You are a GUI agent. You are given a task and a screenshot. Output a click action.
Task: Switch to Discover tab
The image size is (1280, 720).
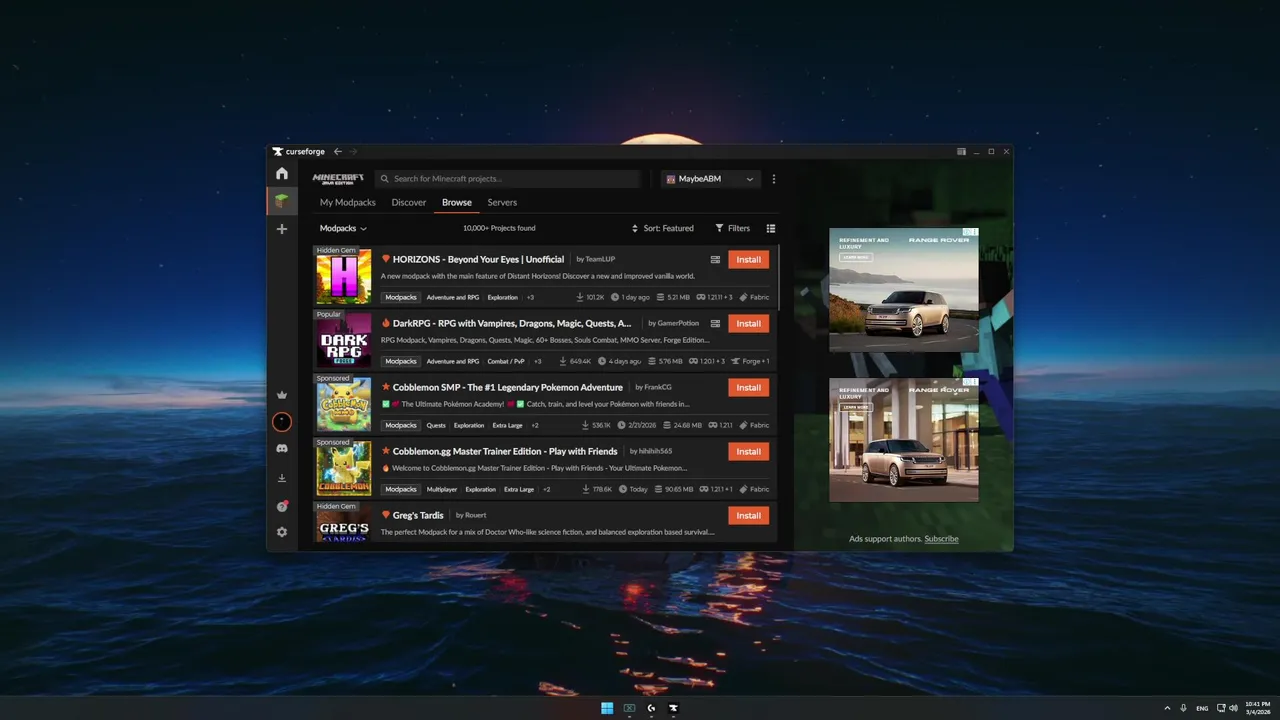click(x=409, y=202)
